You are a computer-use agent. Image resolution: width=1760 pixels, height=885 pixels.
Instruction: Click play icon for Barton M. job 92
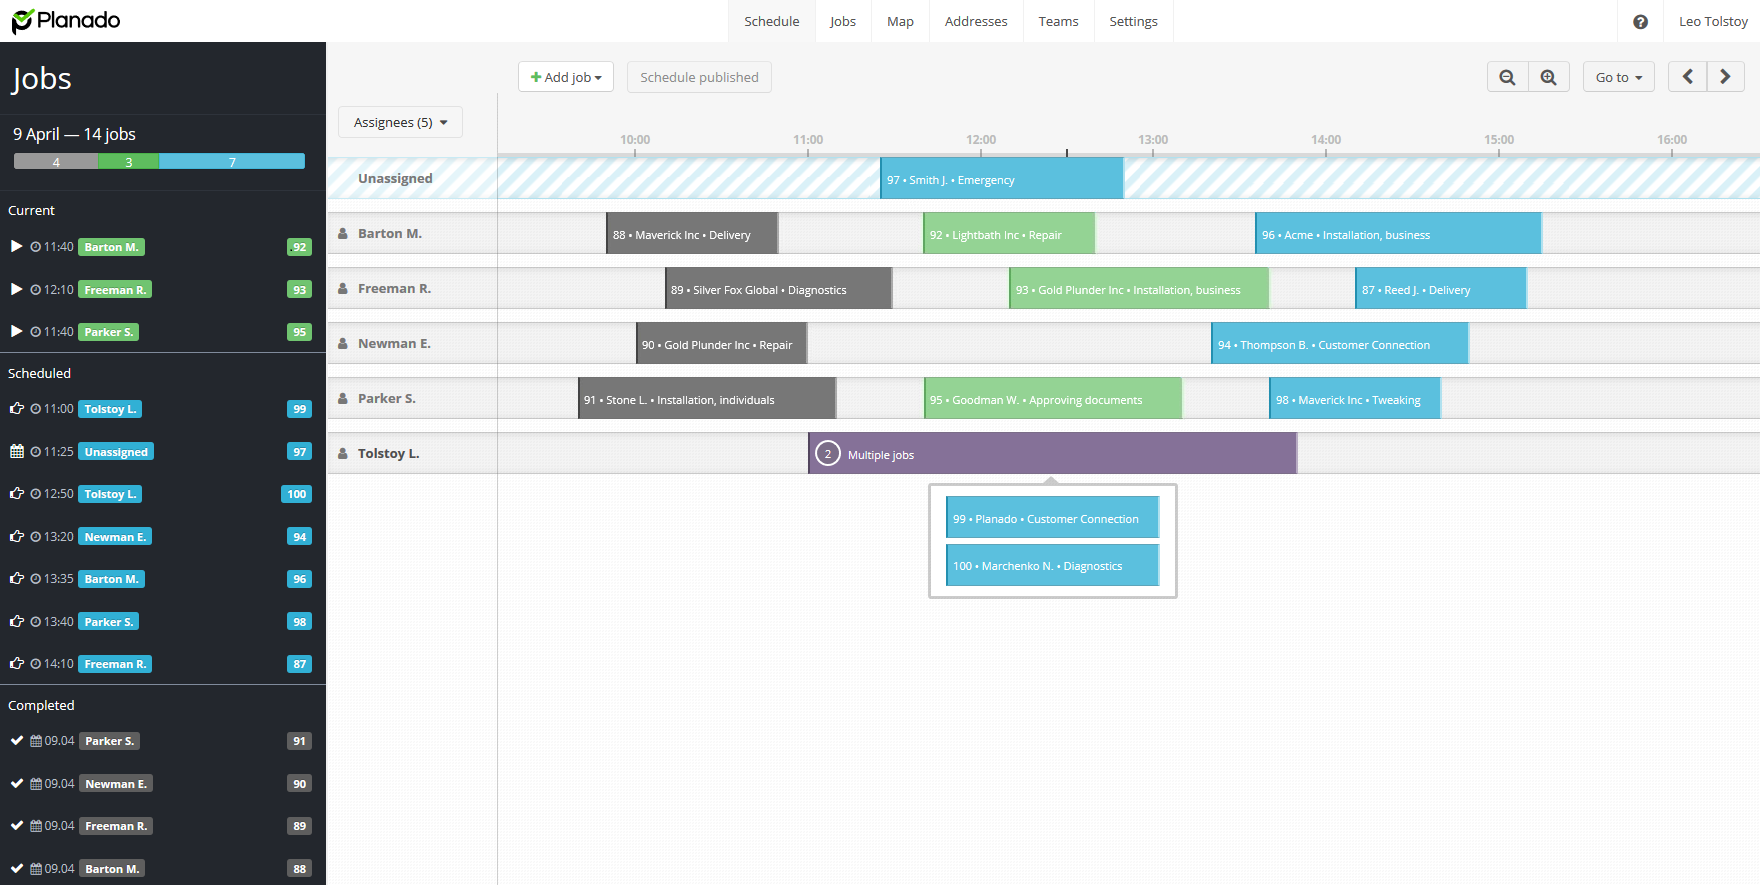click(x=16, y=246)
